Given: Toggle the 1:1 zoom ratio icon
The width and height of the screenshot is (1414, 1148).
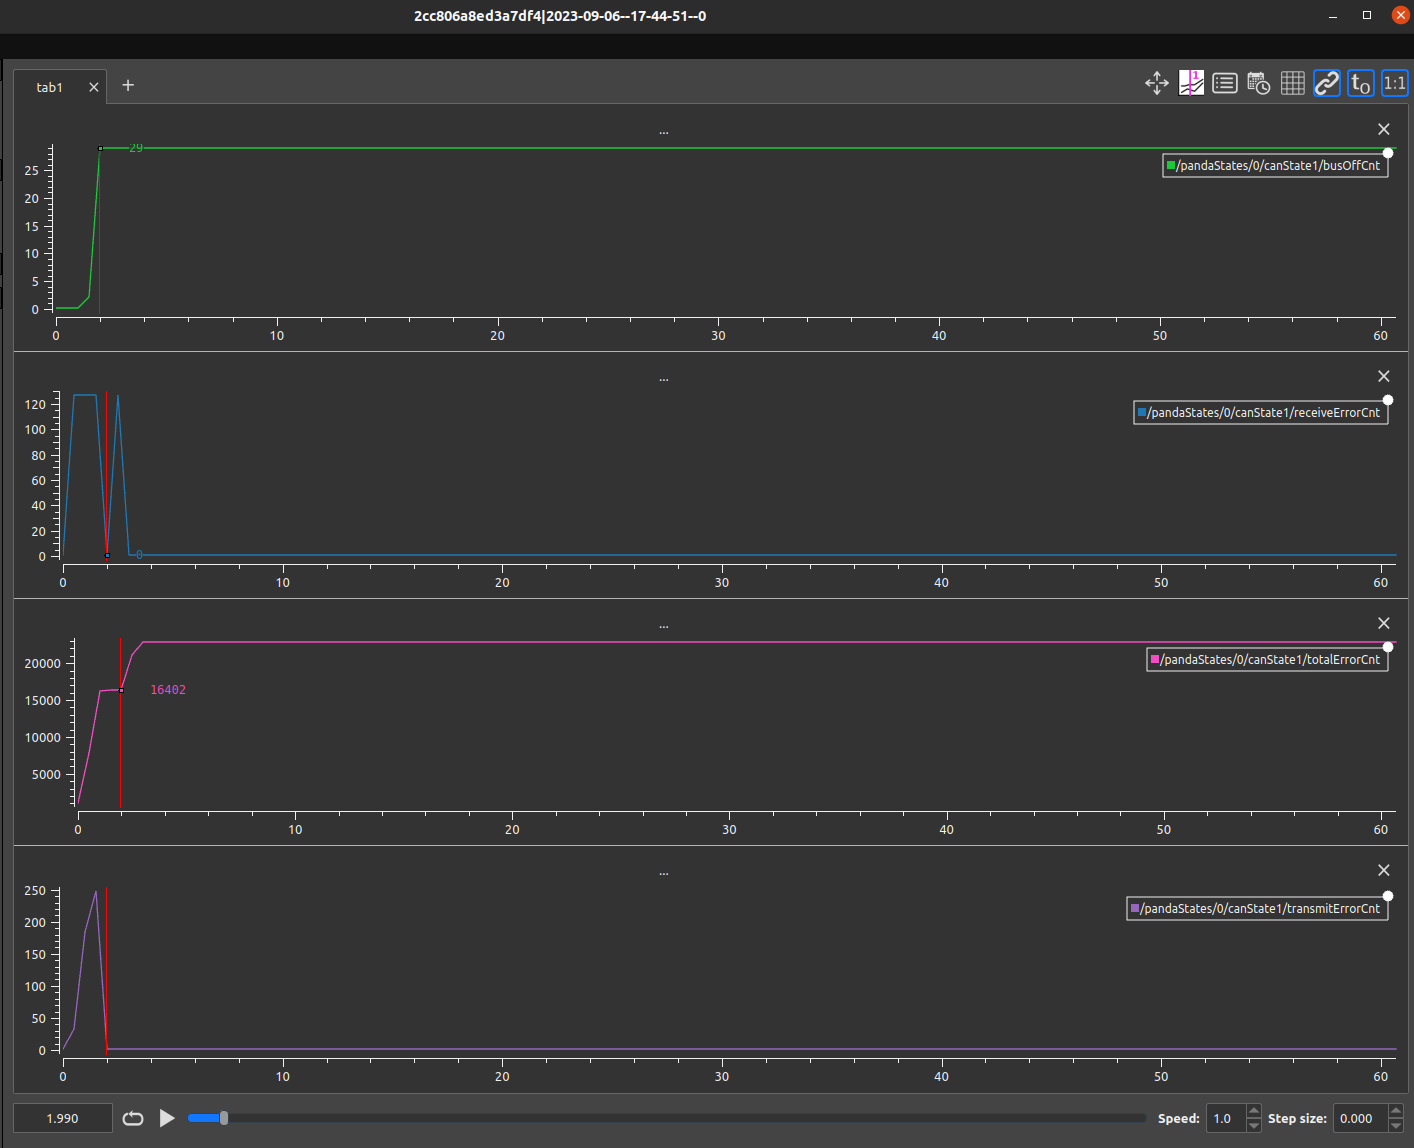Looking at the screenshot, I should point(1394,83).
